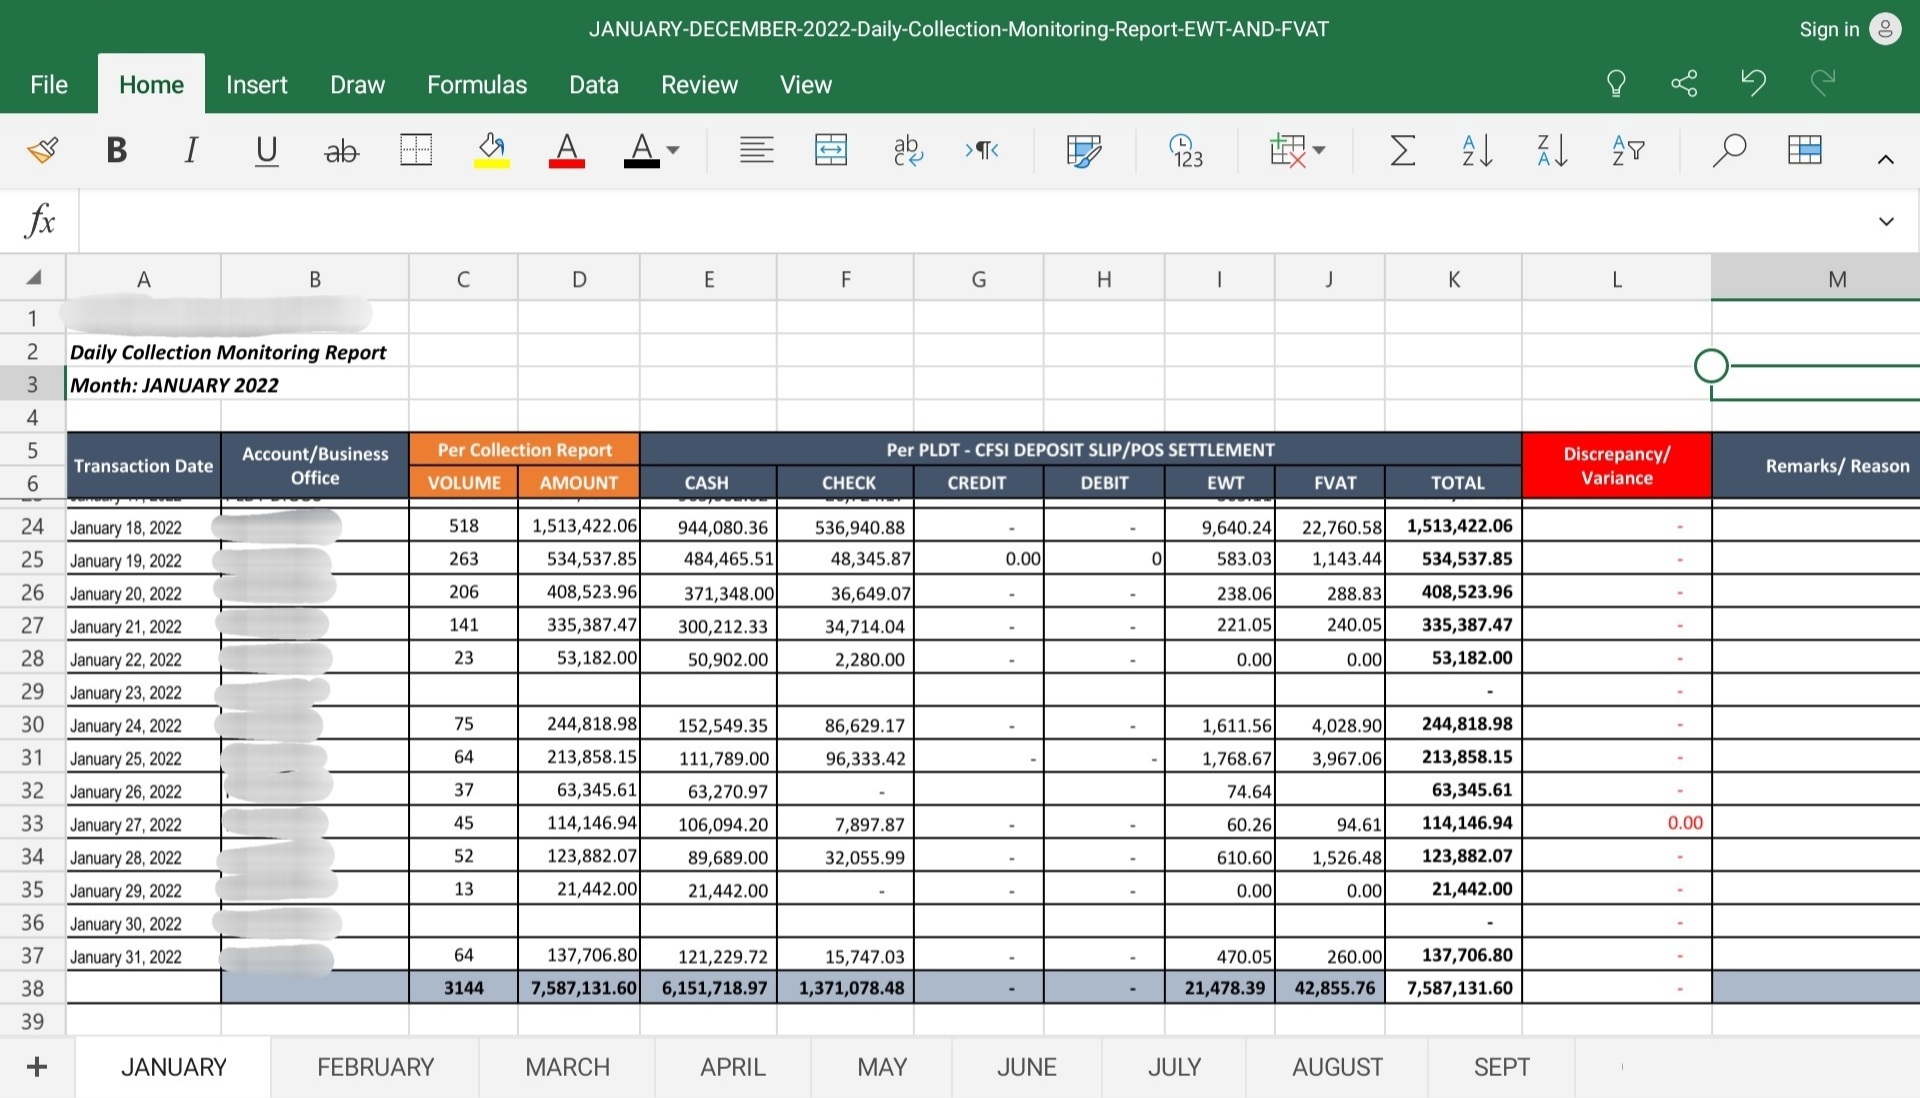Open the search magnifier tool
This screenshot has width=1920, height=1098.
(x=1728, y=150)
